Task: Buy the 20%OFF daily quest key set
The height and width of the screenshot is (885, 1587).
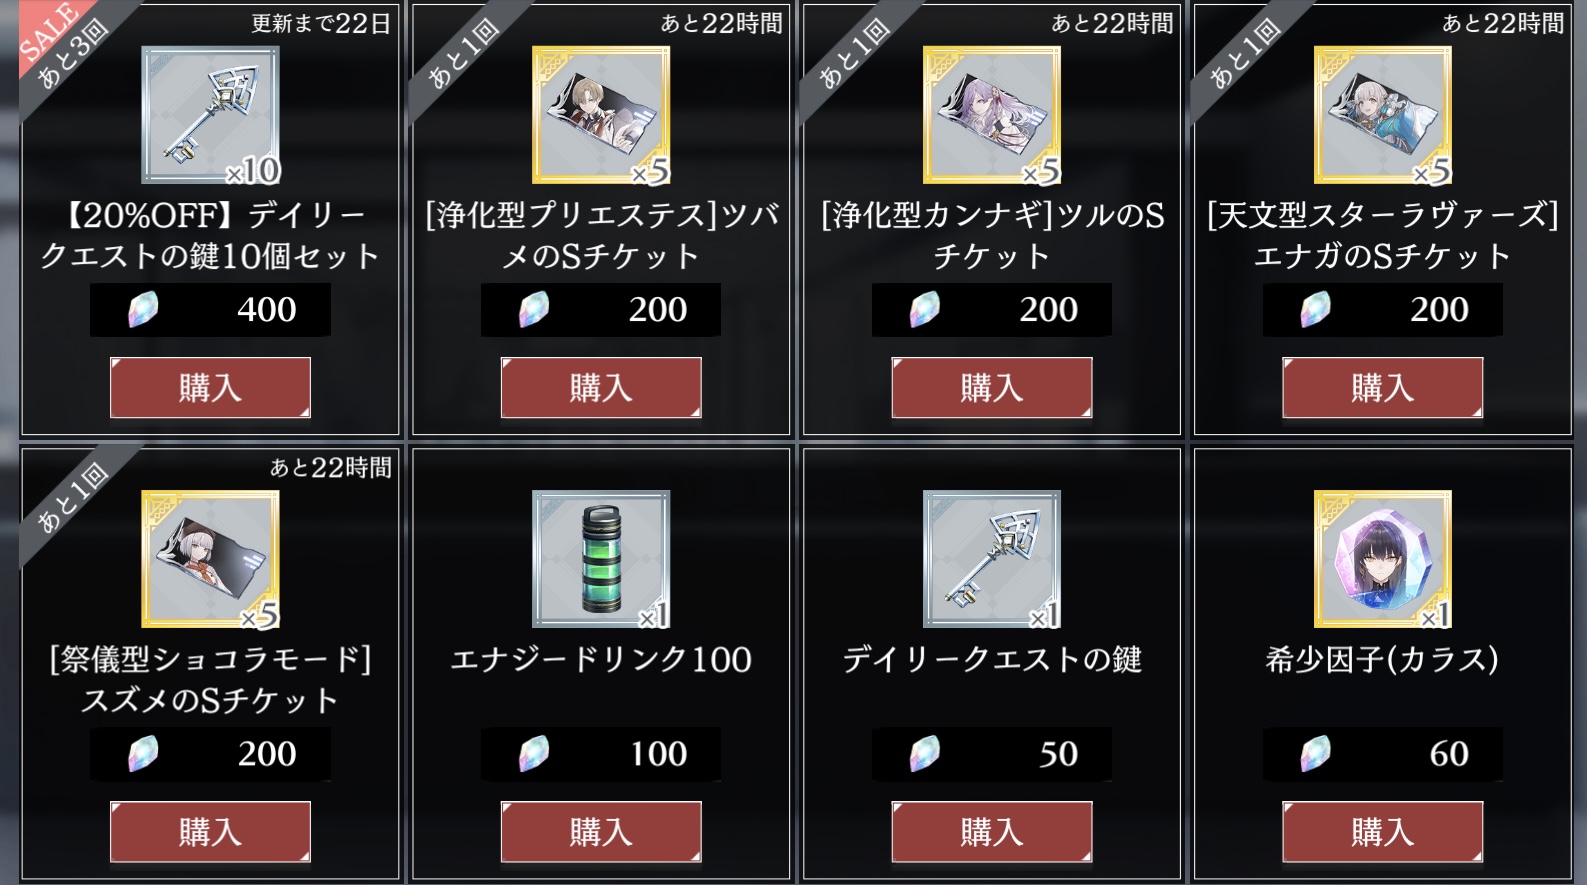Action: tap(210, 387)
